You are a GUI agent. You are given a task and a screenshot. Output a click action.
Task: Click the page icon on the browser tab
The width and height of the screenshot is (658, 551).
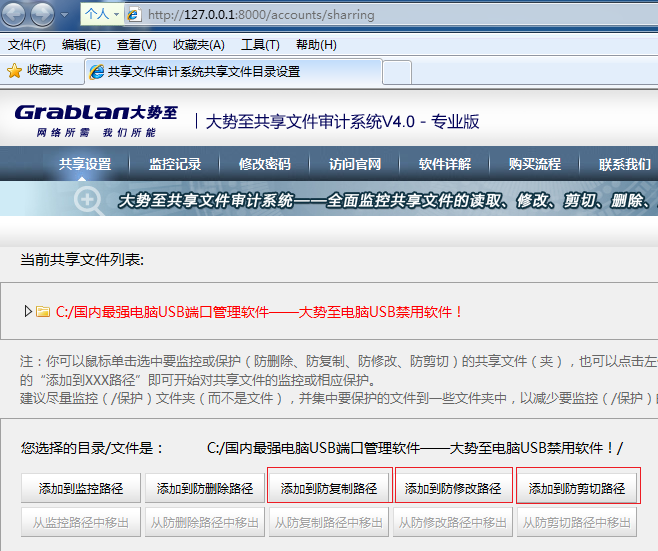(x=97, y=72)
